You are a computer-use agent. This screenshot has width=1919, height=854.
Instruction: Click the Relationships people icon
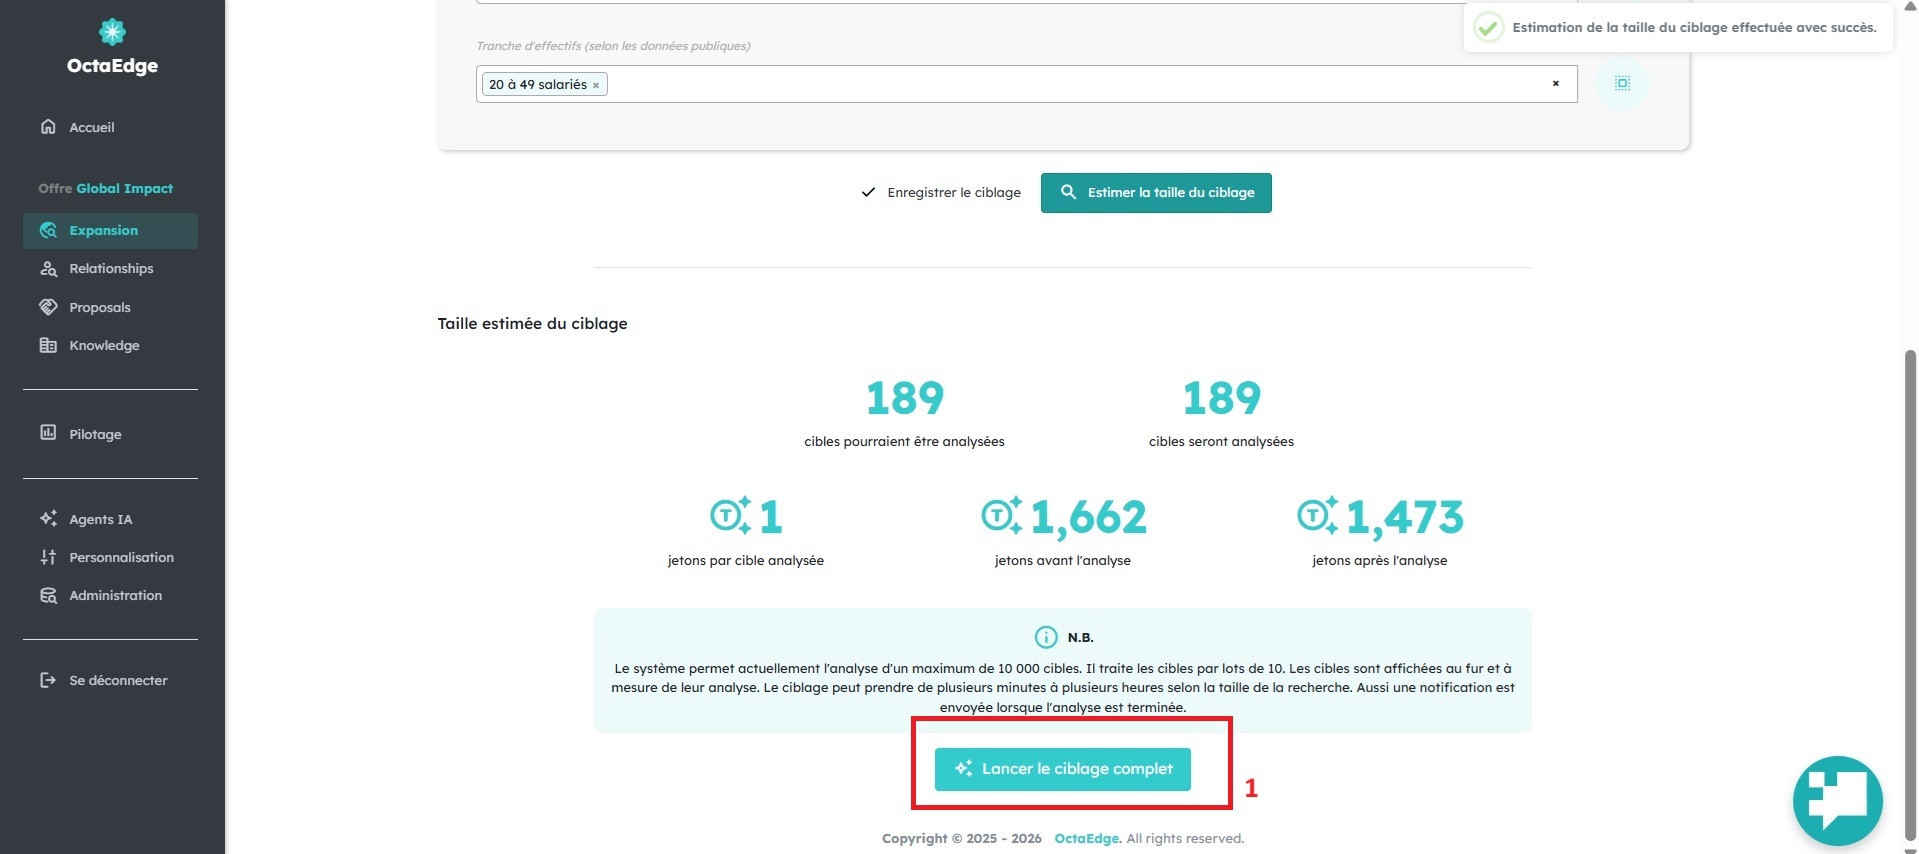[x=48, y=268]
